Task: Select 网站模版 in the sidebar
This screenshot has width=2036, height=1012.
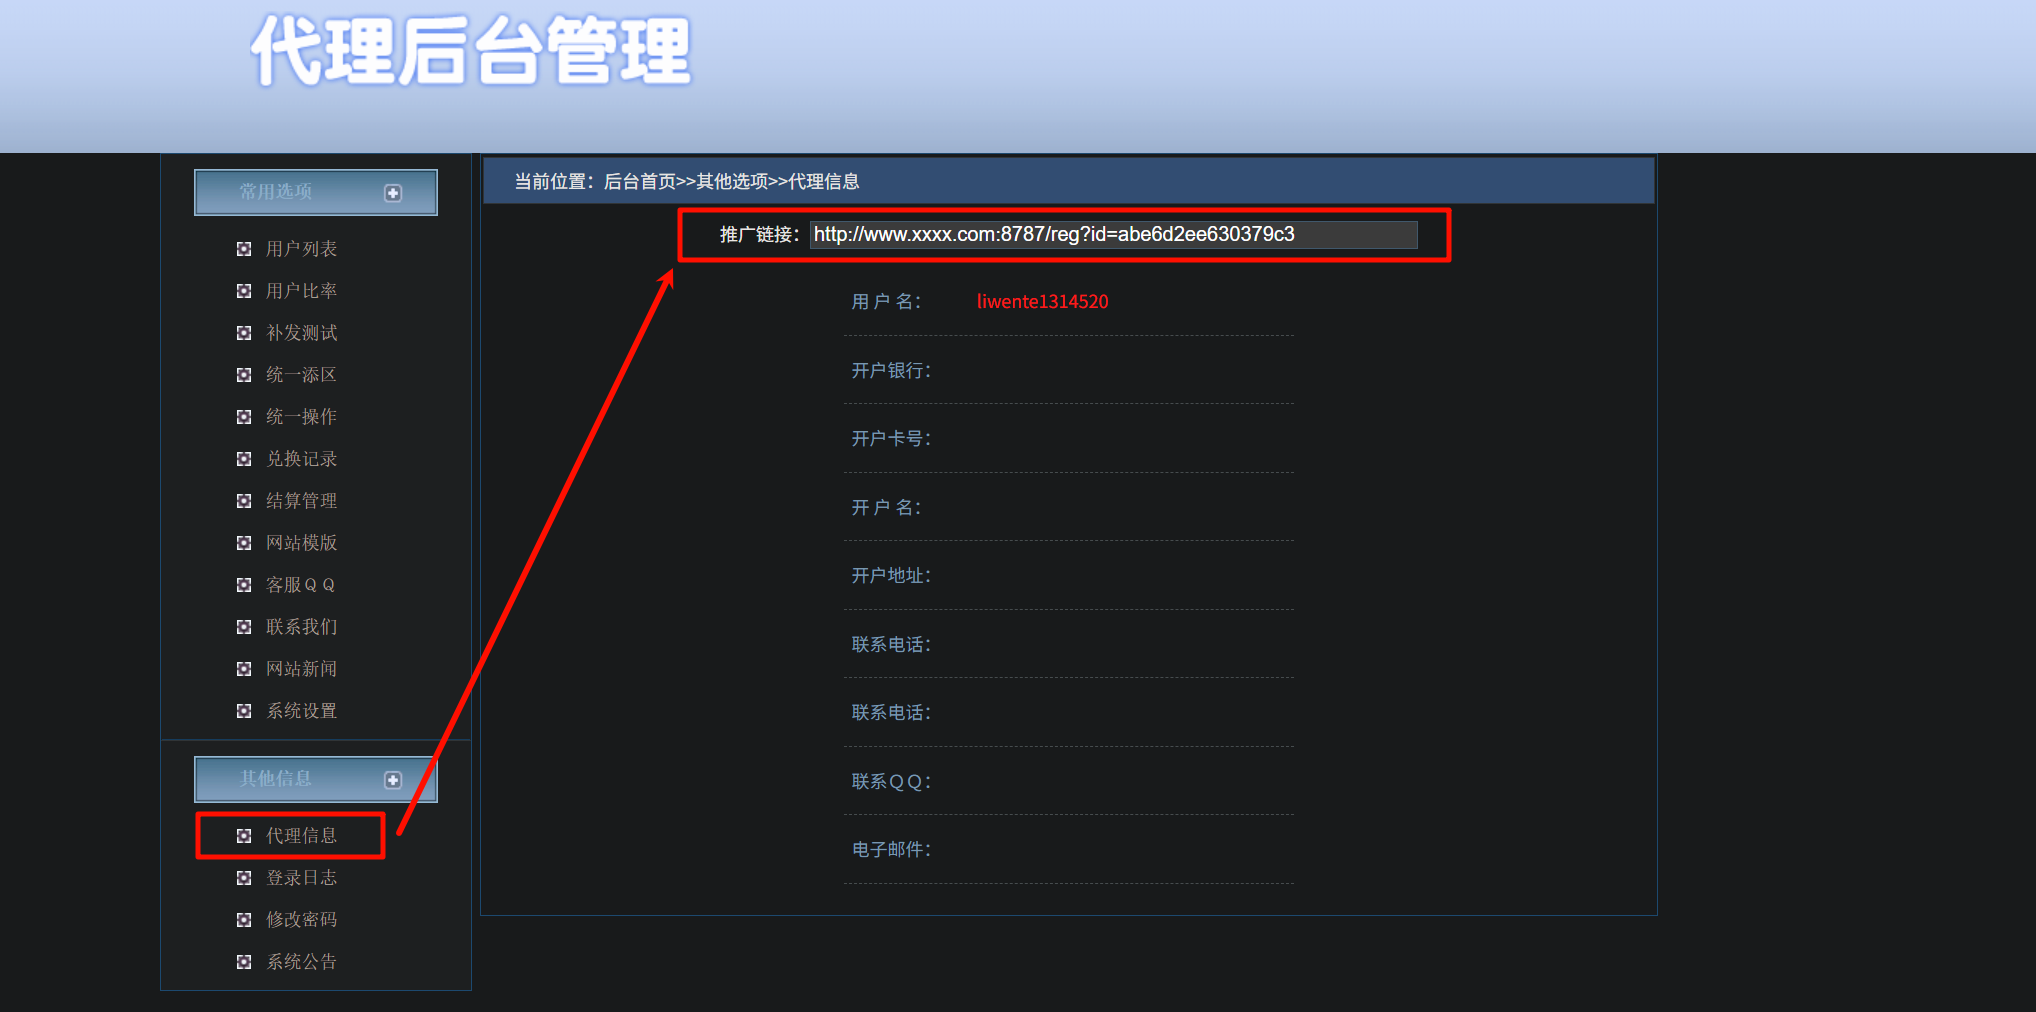Action: 301,543
